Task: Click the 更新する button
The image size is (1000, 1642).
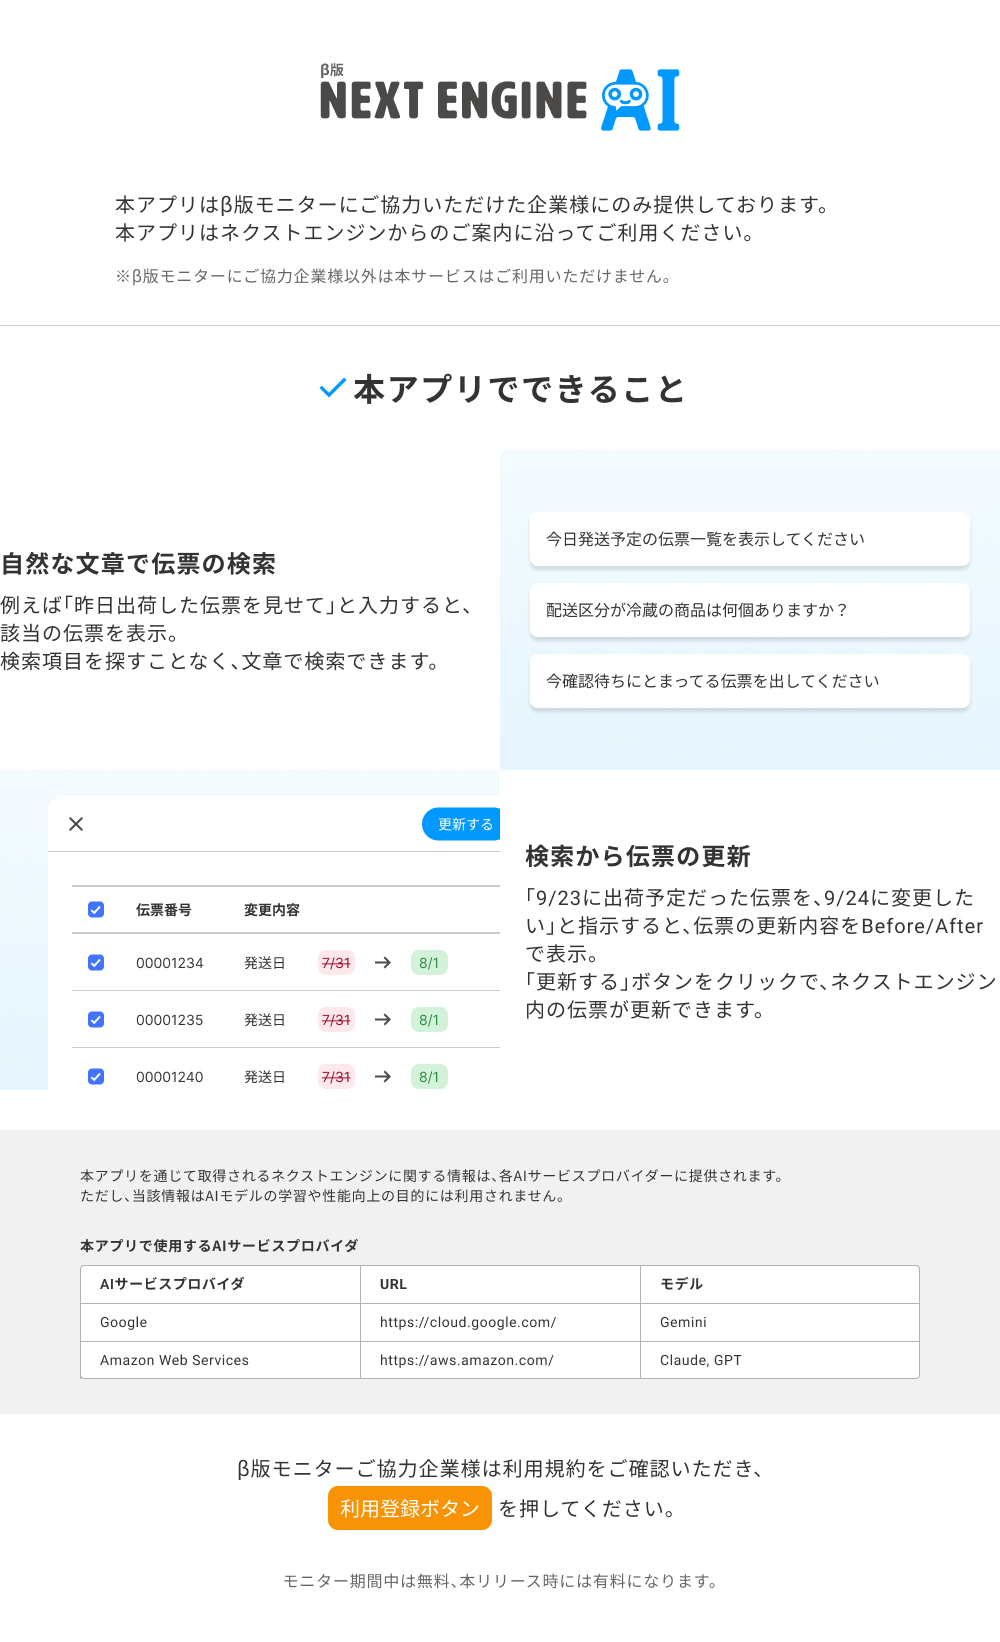Action: (x=461, y=824)
